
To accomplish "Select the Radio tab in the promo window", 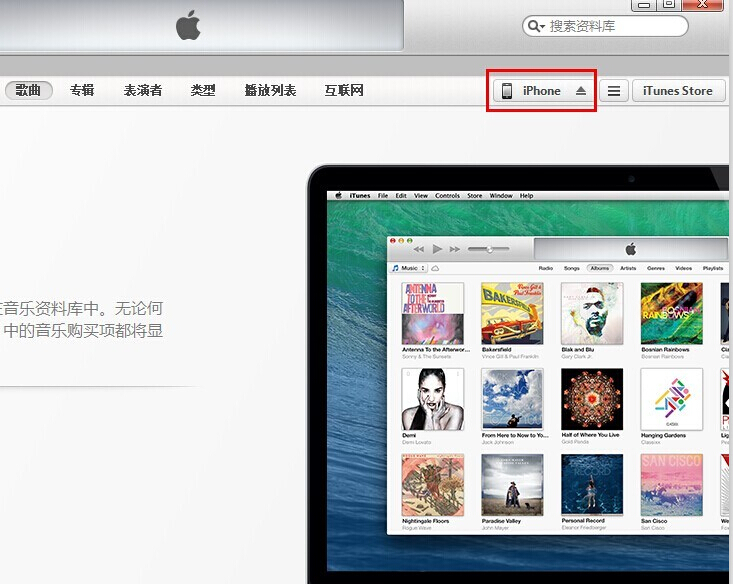I will [546, 268].
